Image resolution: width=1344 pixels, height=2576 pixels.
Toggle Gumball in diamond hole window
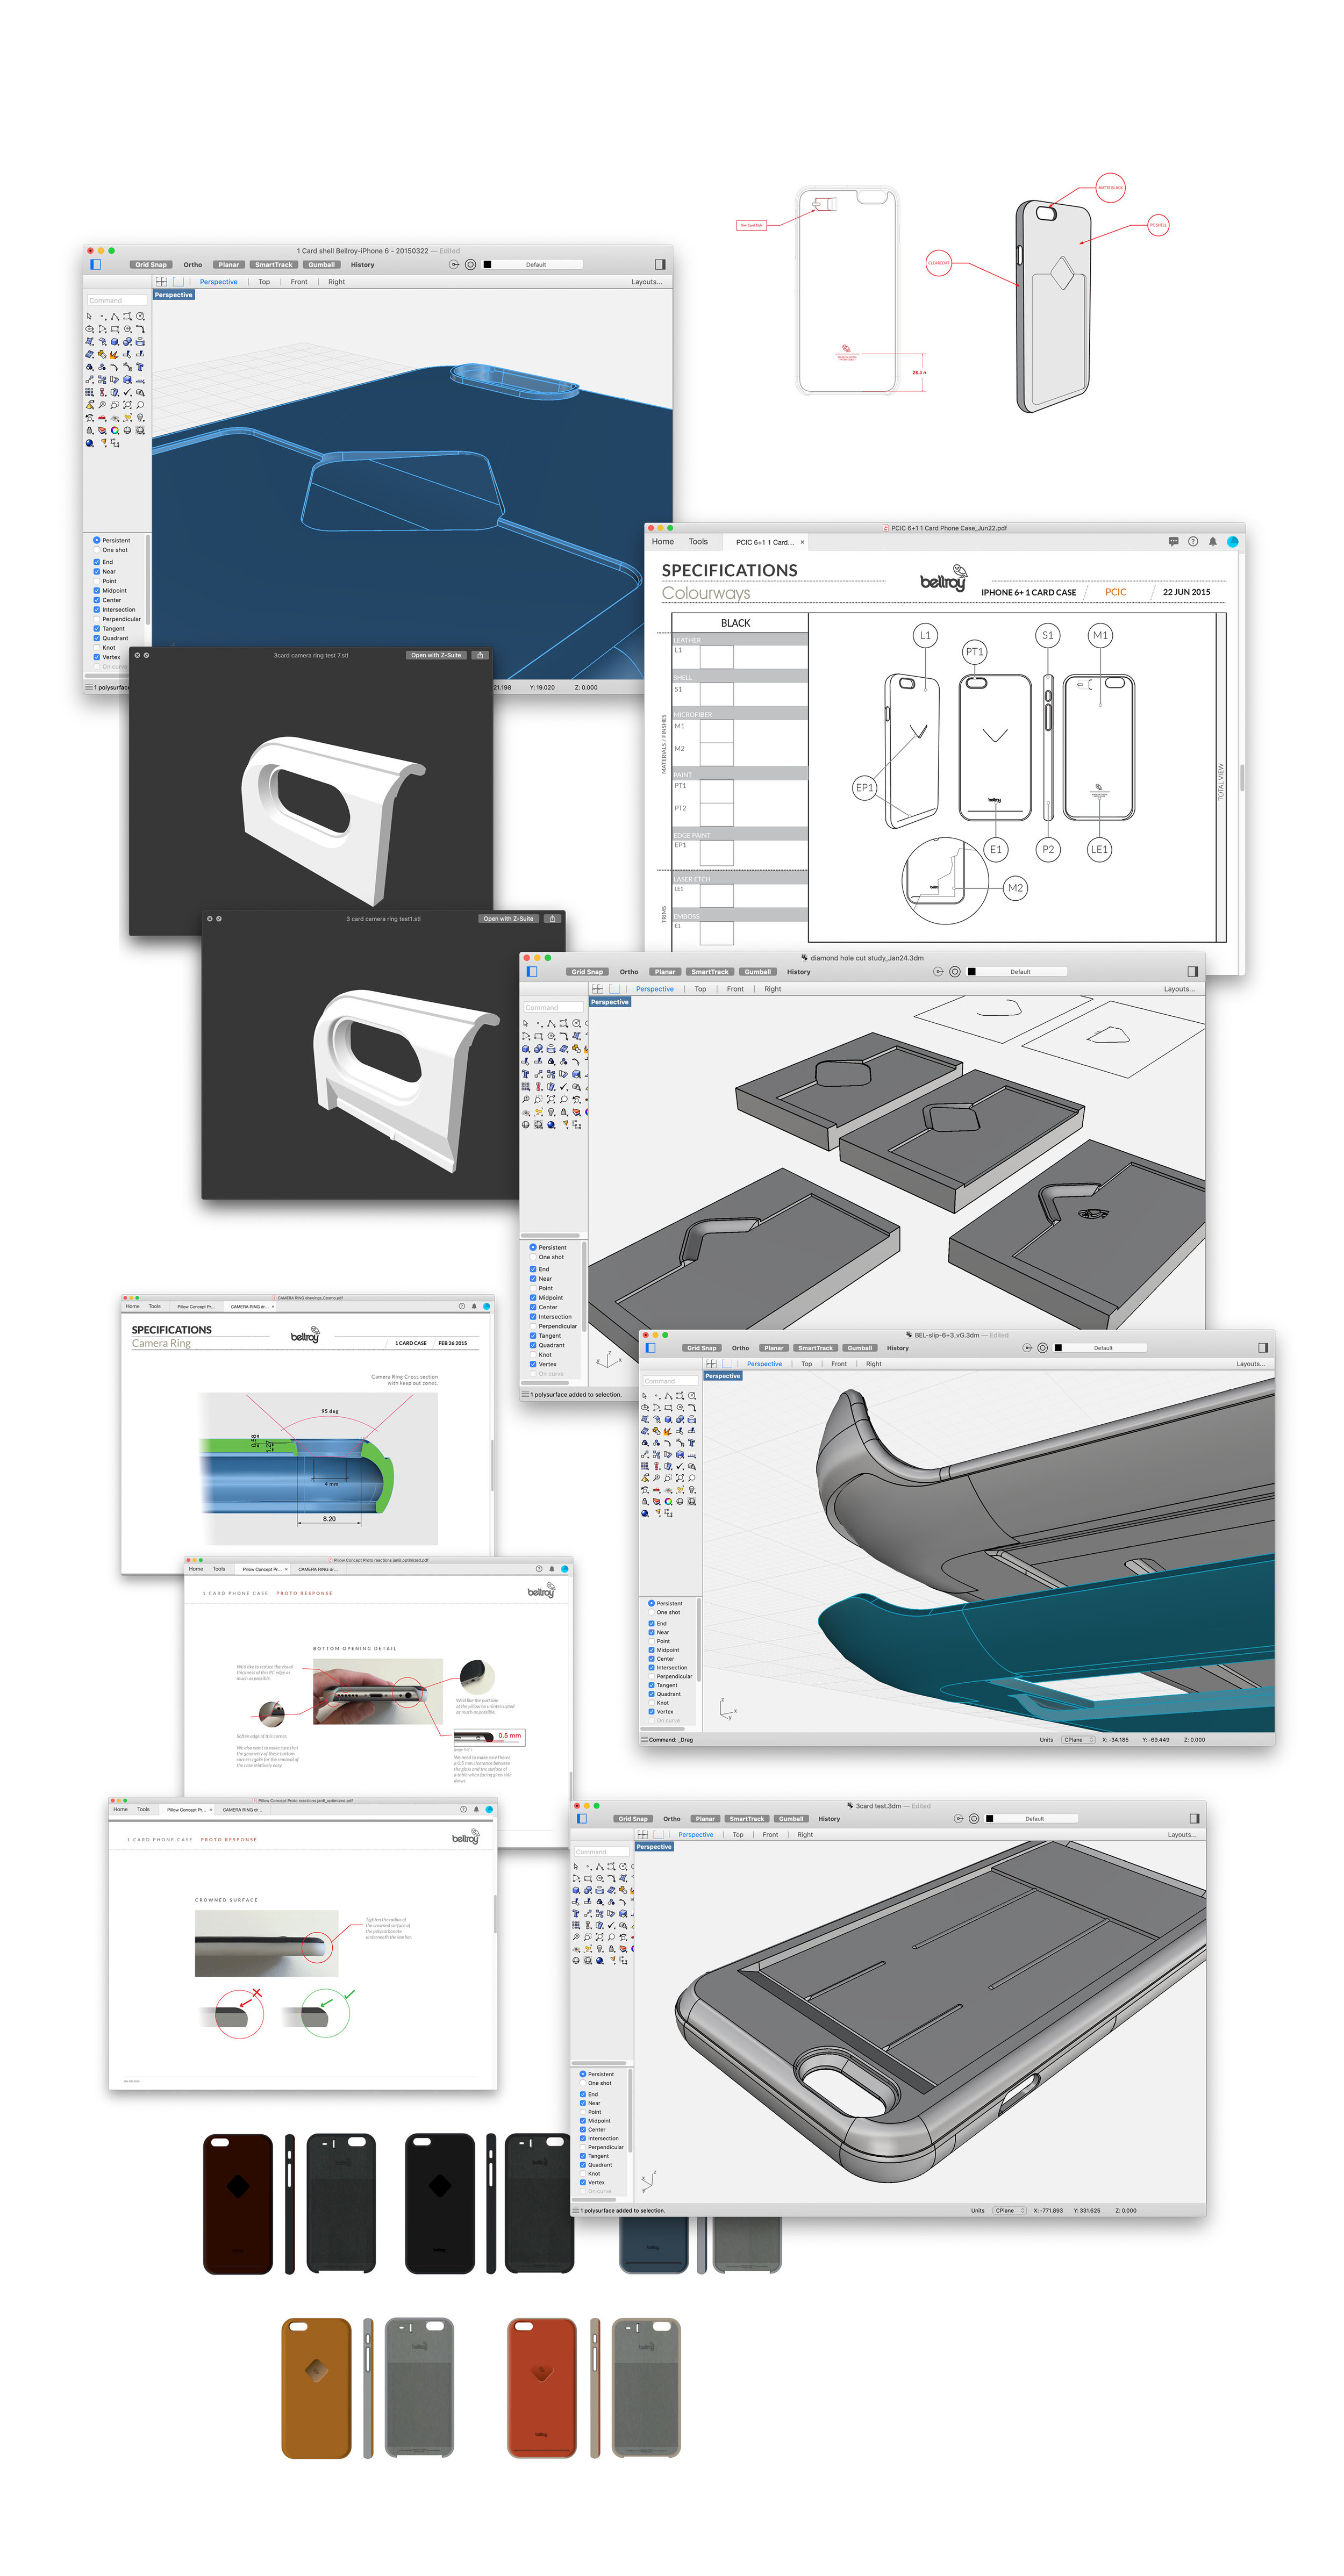758,972
